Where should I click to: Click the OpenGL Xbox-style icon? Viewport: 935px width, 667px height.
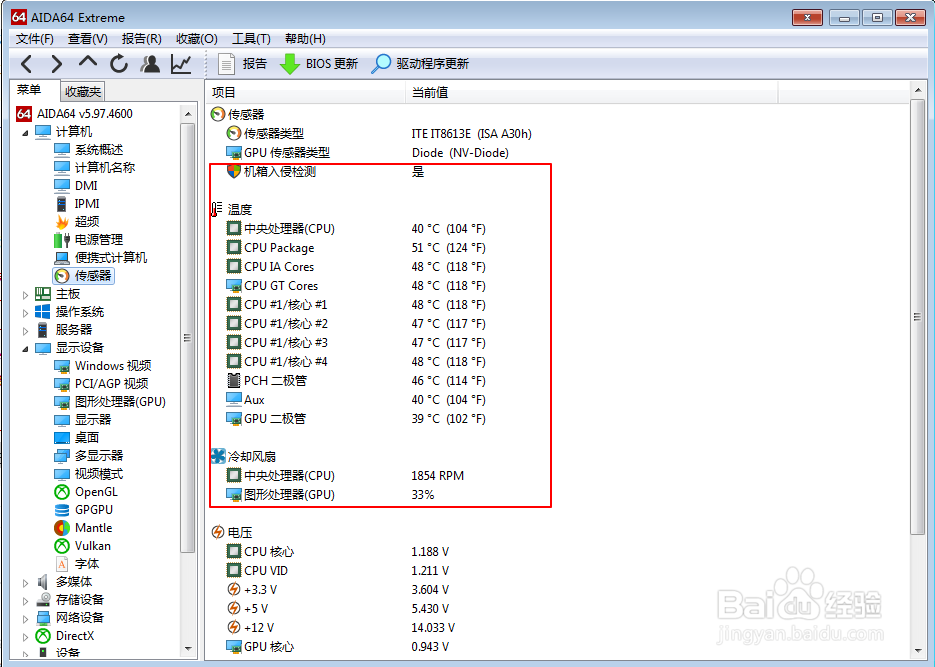[62, 492]
